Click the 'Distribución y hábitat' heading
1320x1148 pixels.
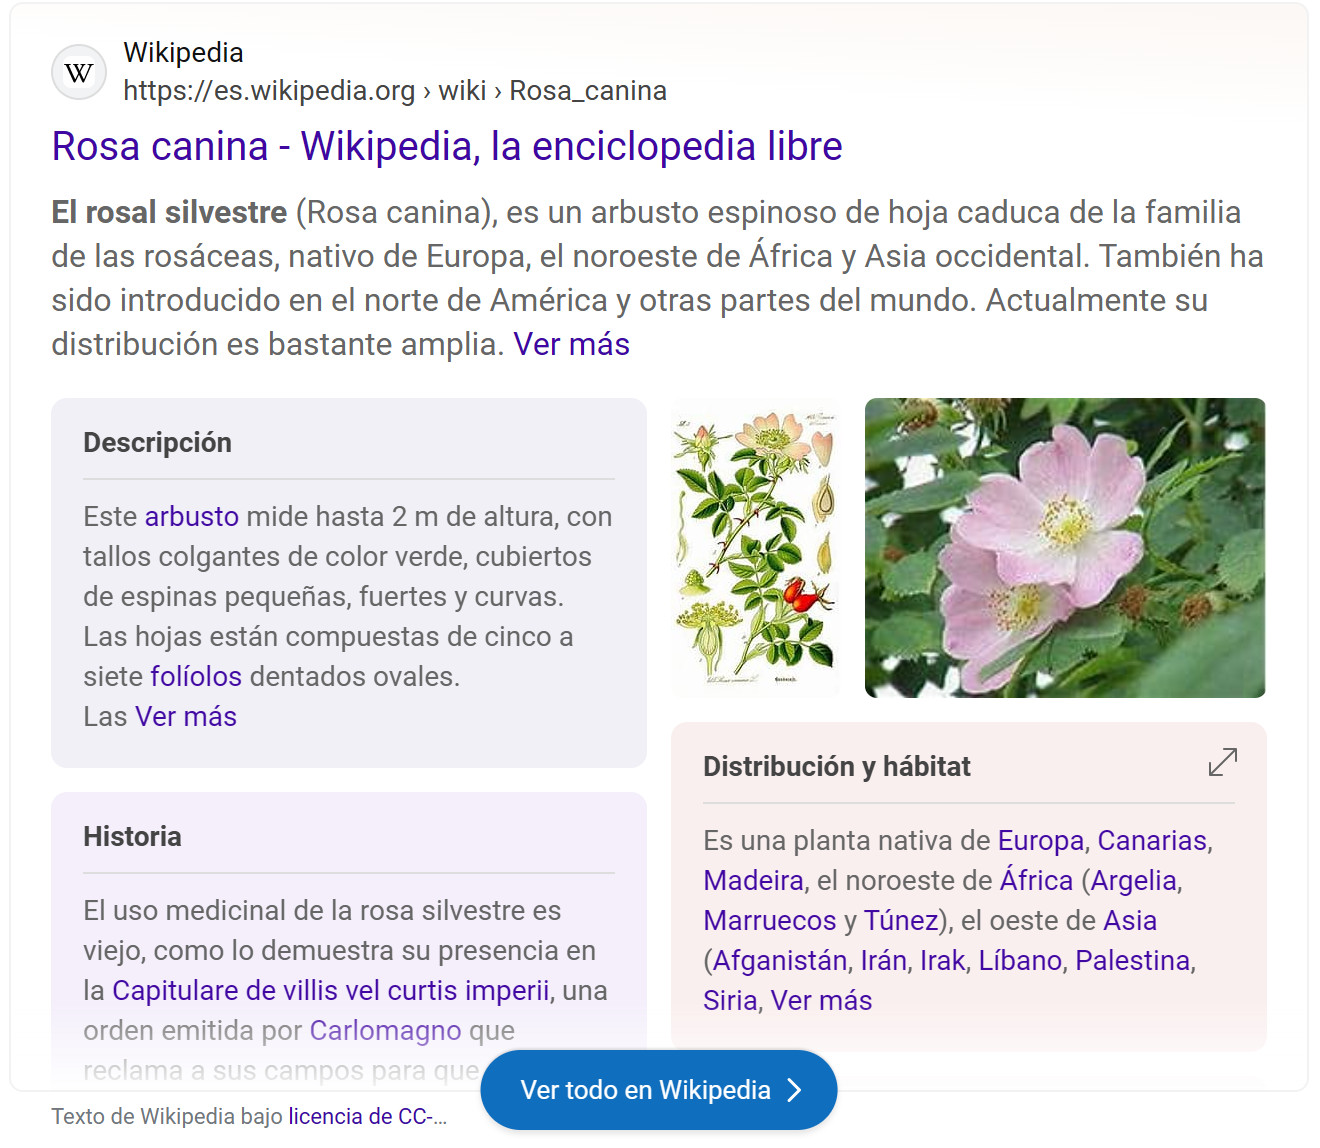[x=837, y=766]
